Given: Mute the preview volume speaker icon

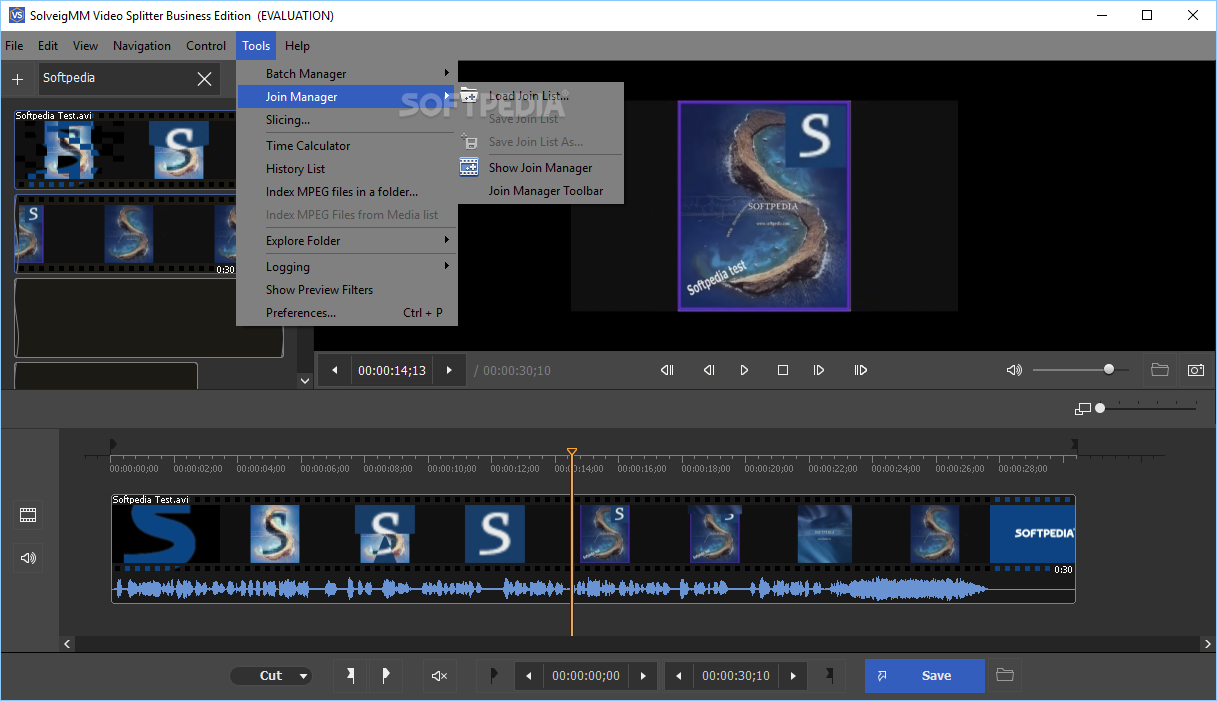Looking at the screenshot, I should pyautogui.click(x=1014, y=370).
